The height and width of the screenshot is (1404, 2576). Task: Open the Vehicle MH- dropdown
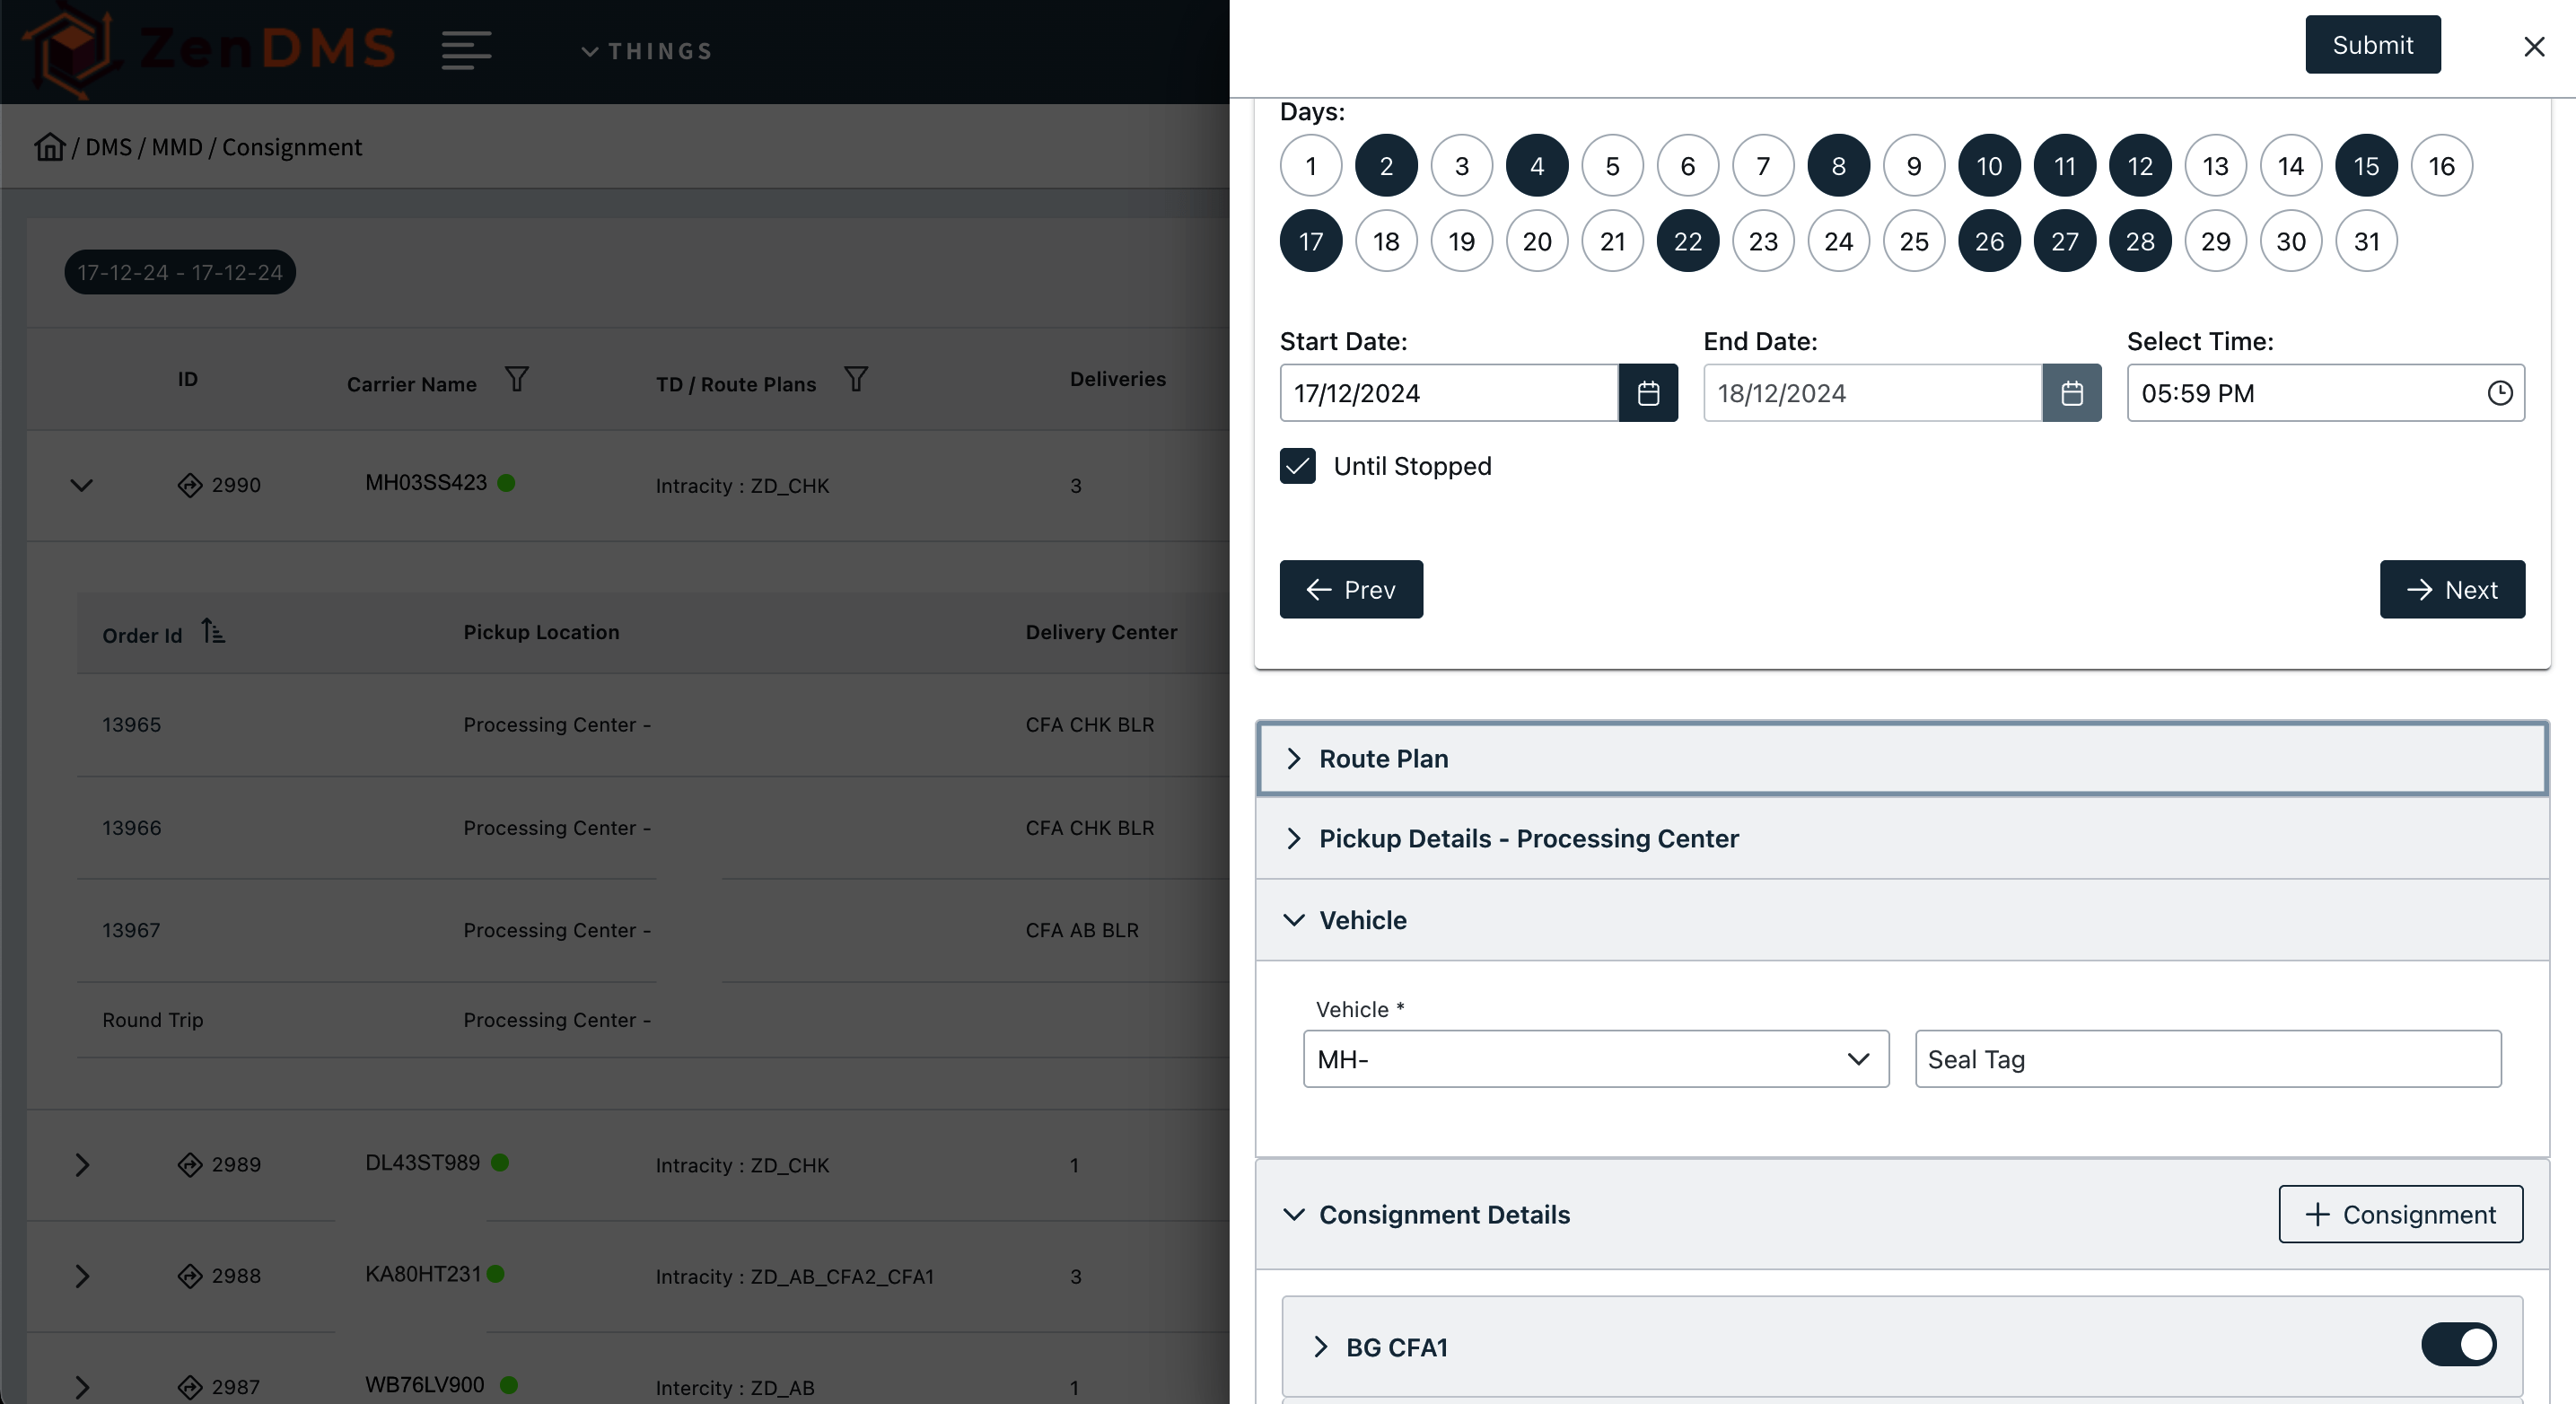click(1595, 1059)
